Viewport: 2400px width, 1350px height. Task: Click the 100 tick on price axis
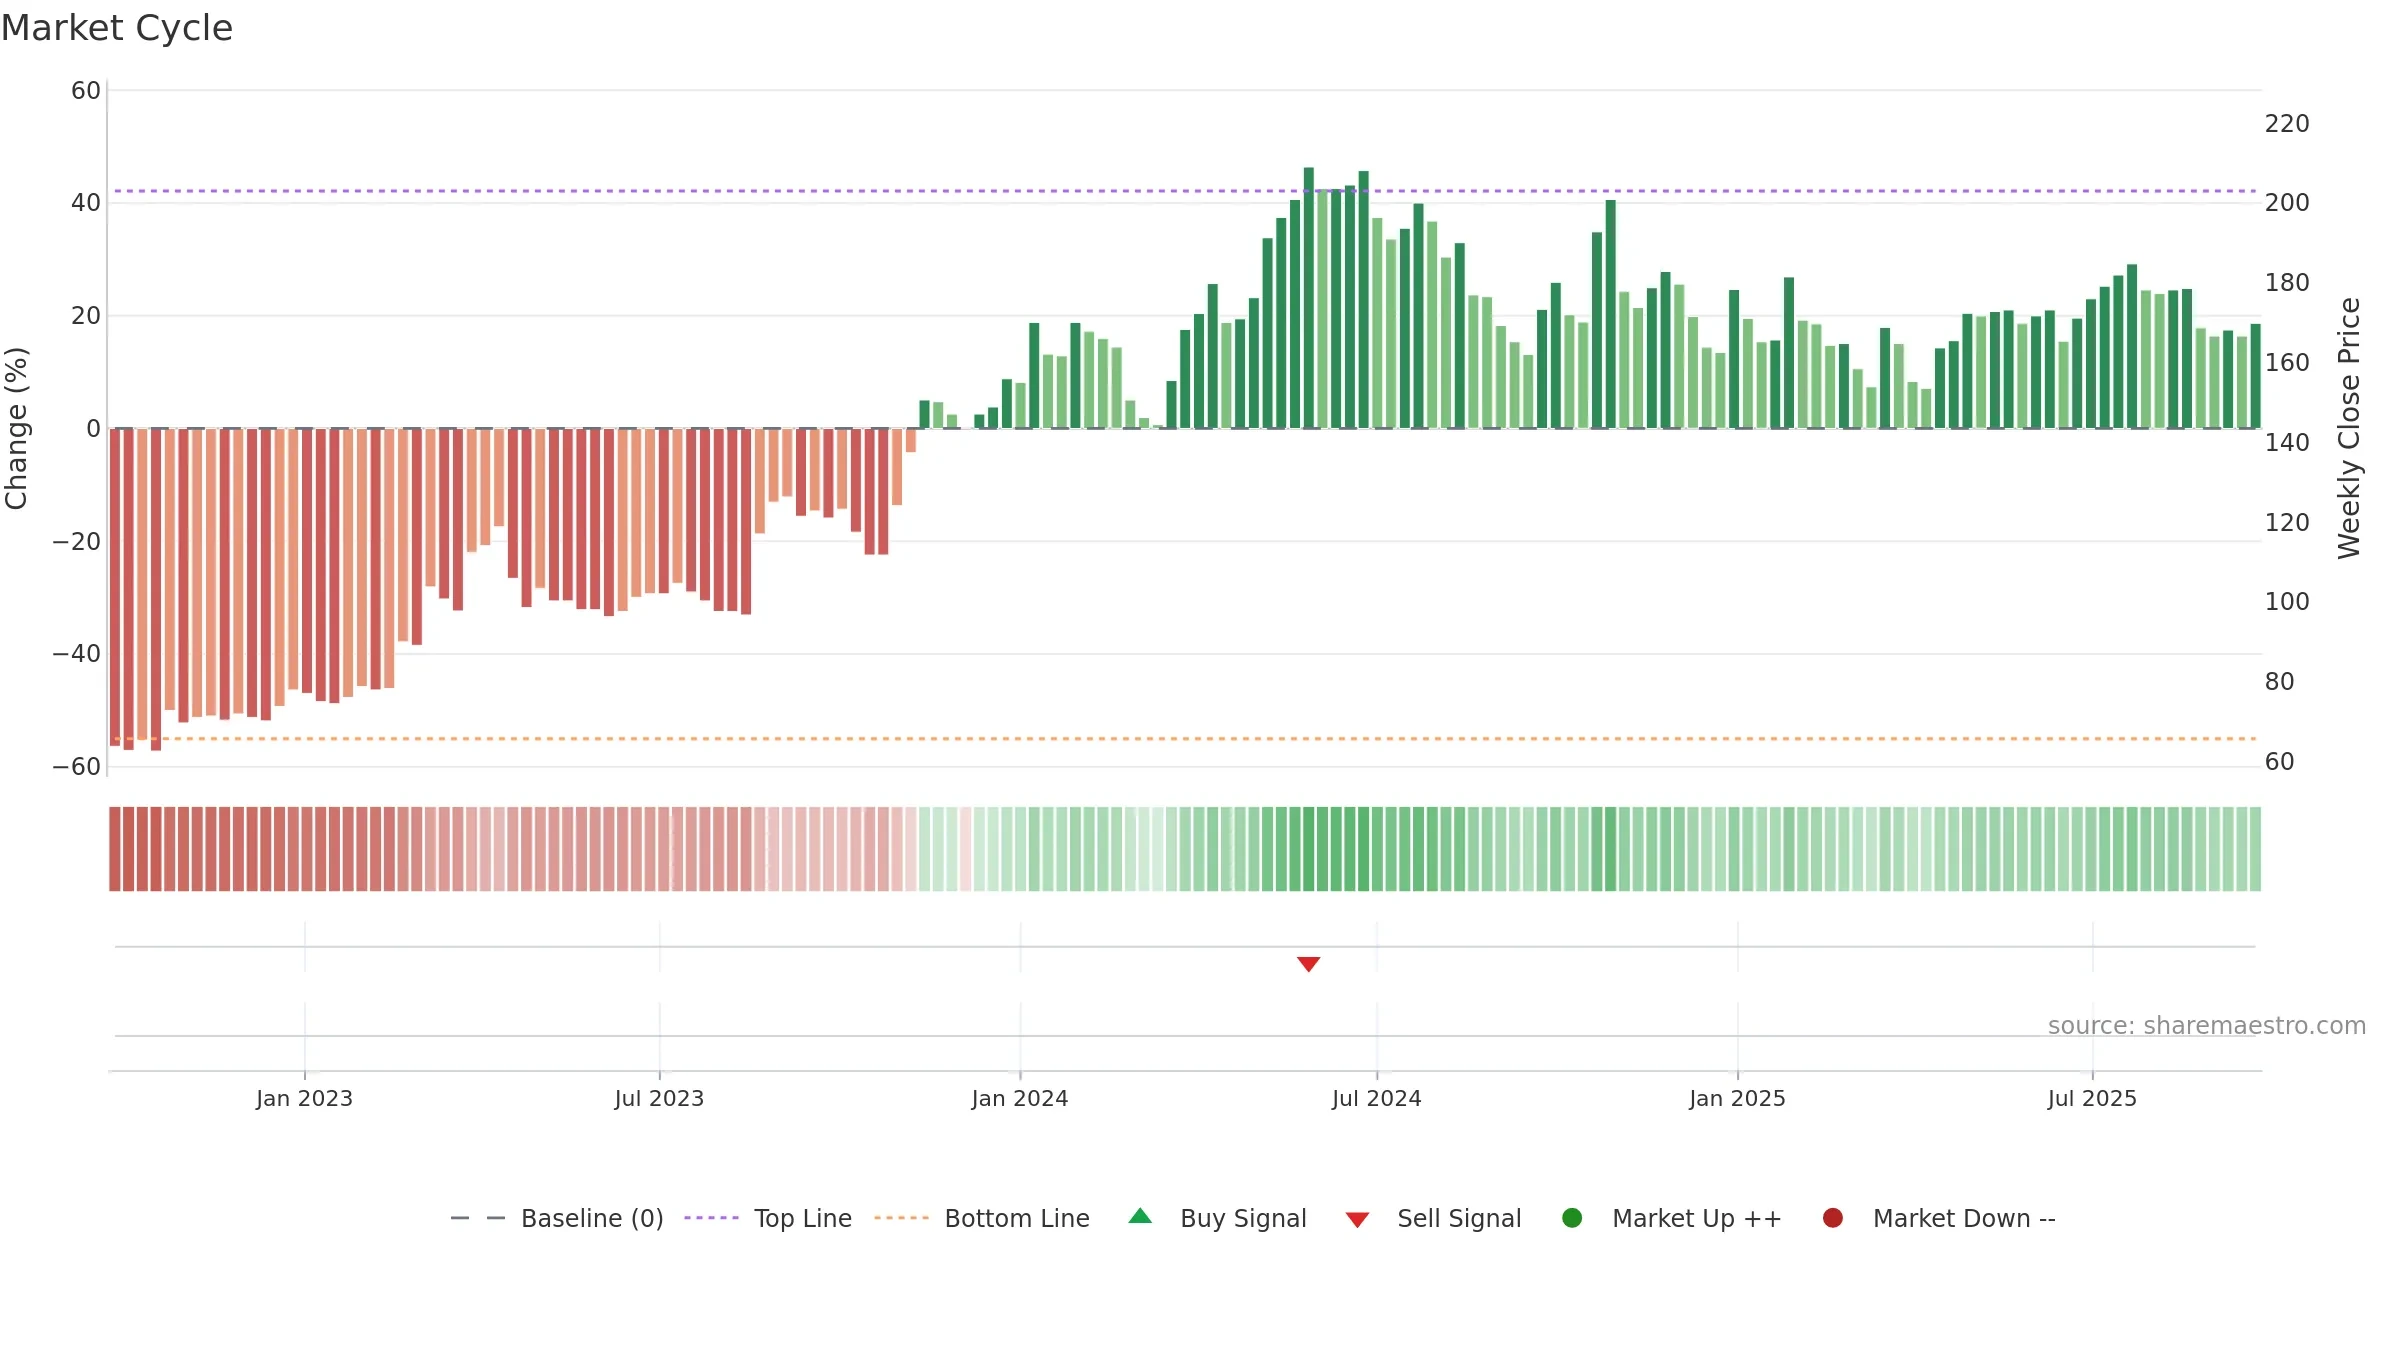click(2287, 602)
